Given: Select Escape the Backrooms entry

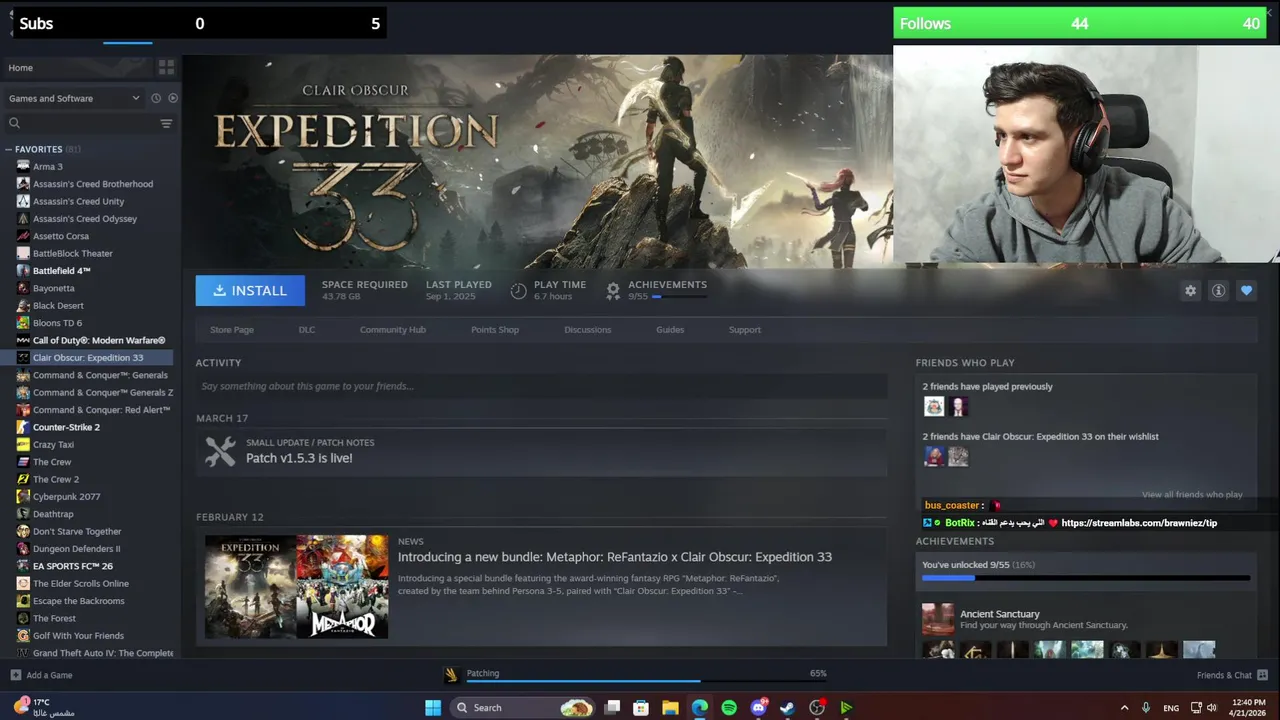Looking at the screenshot, I should 79,601.
